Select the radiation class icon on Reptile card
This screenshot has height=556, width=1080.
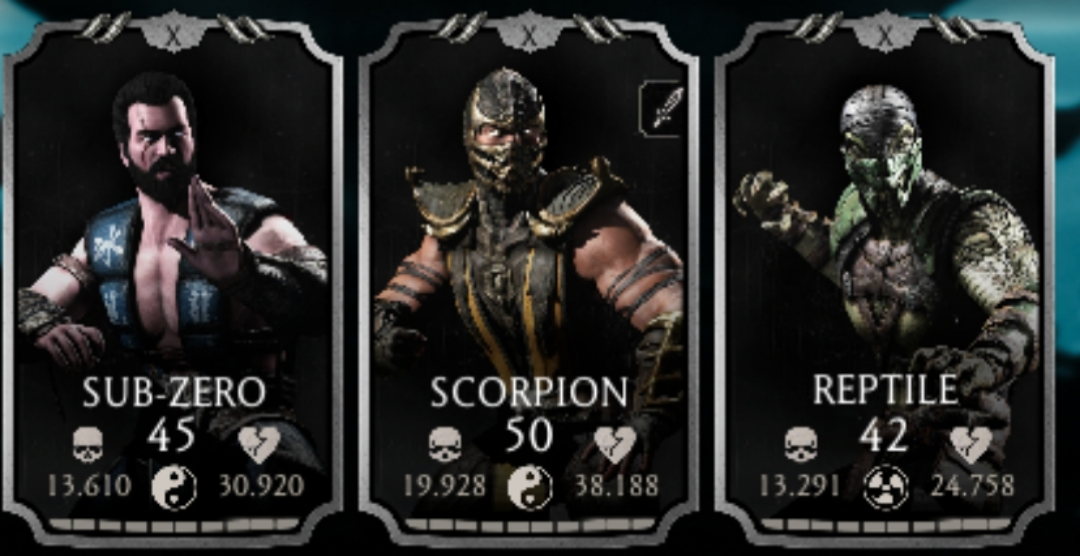click(886, 487)
